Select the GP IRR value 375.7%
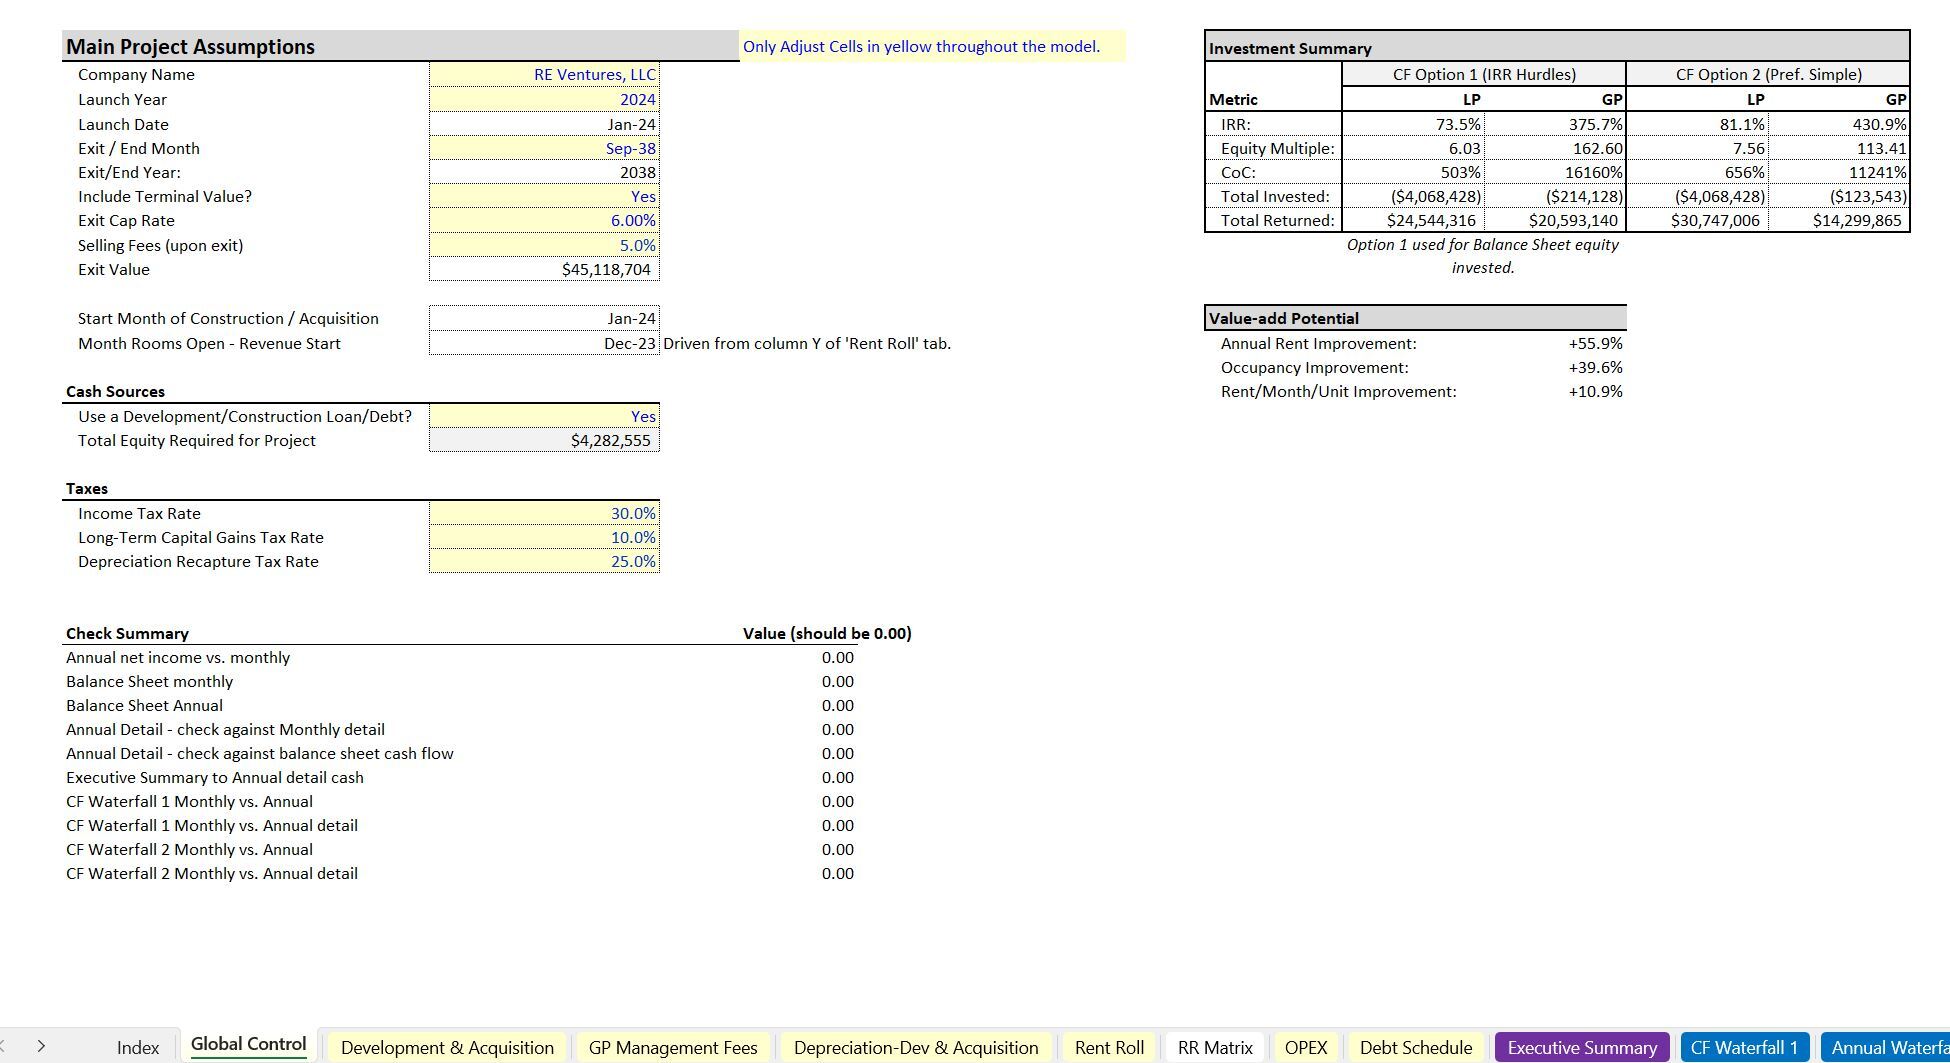The width and height of the screenshot is (1950, 1063). pyautogui.click(x=1555, y=124)
